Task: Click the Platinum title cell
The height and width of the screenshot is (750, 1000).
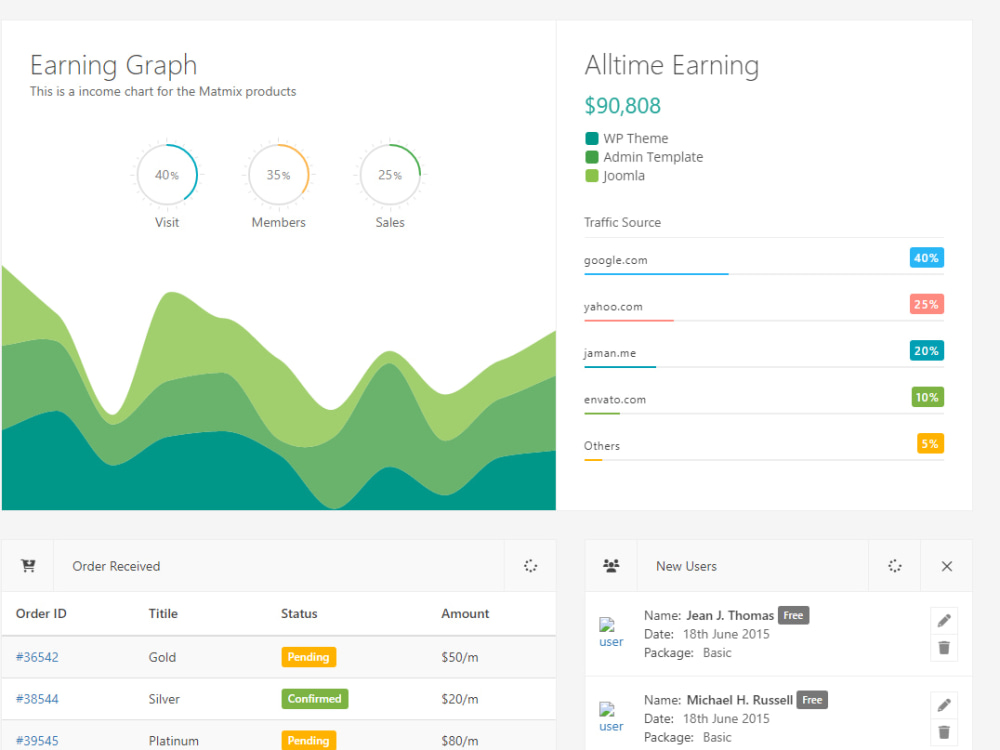Action: point(173,741)
